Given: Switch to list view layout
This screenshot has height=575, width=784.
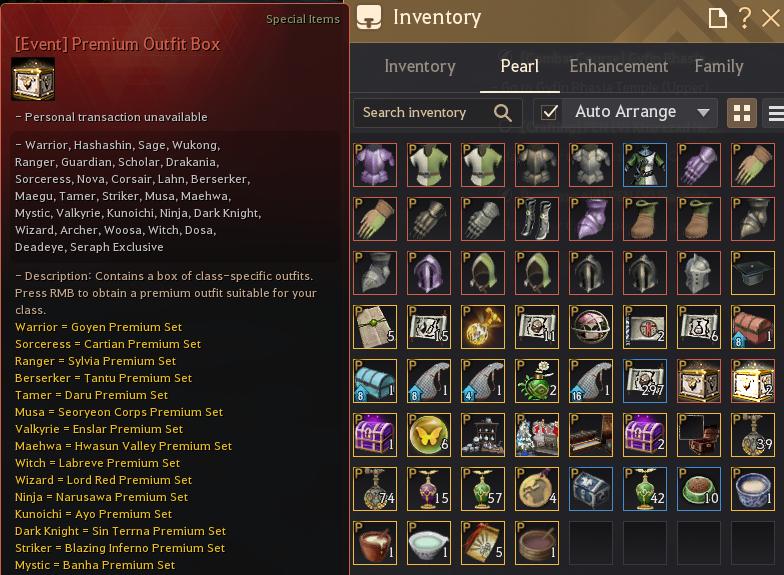Looking at the screenshot, I should [776, 114].
